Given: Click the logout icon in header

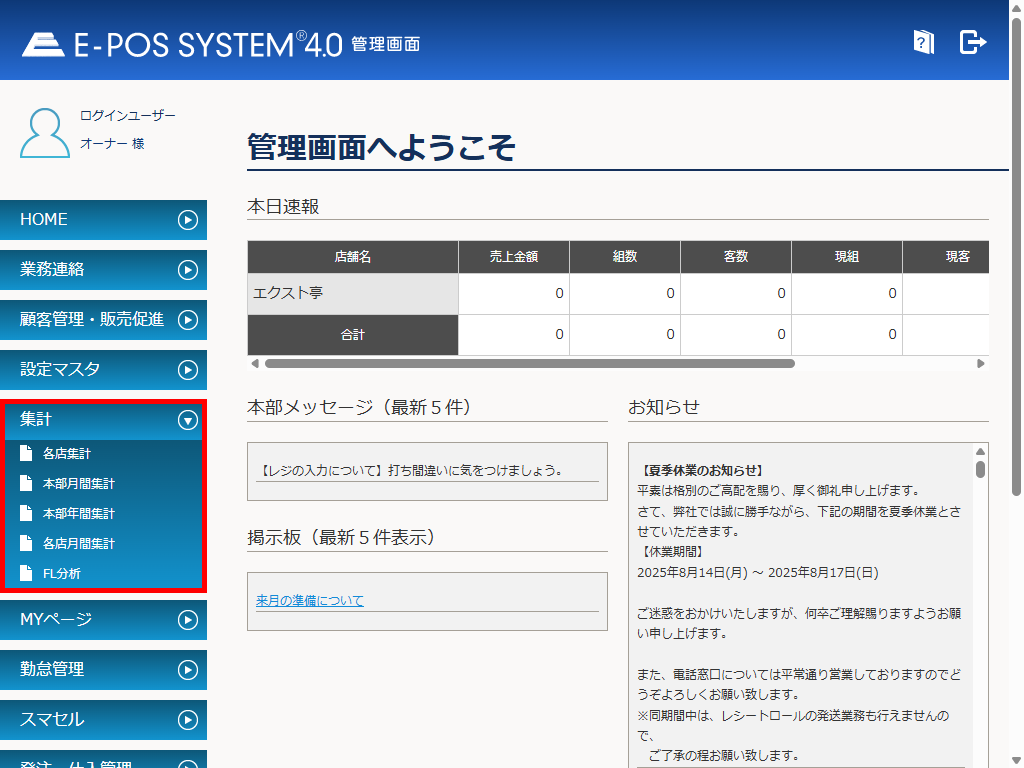Looking at the screenshot, I should (x=972, y=42).
